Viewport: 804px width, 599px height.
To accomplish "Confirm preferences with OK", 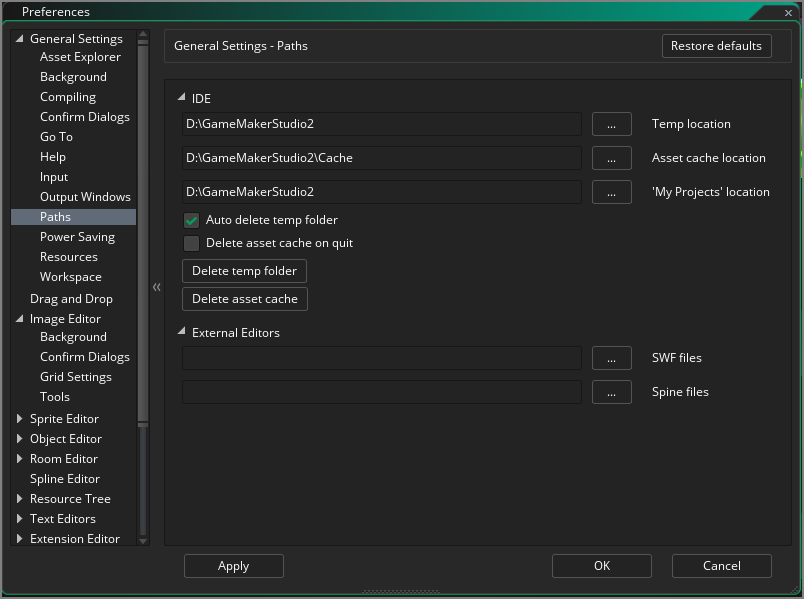I will tap(601, 566).
